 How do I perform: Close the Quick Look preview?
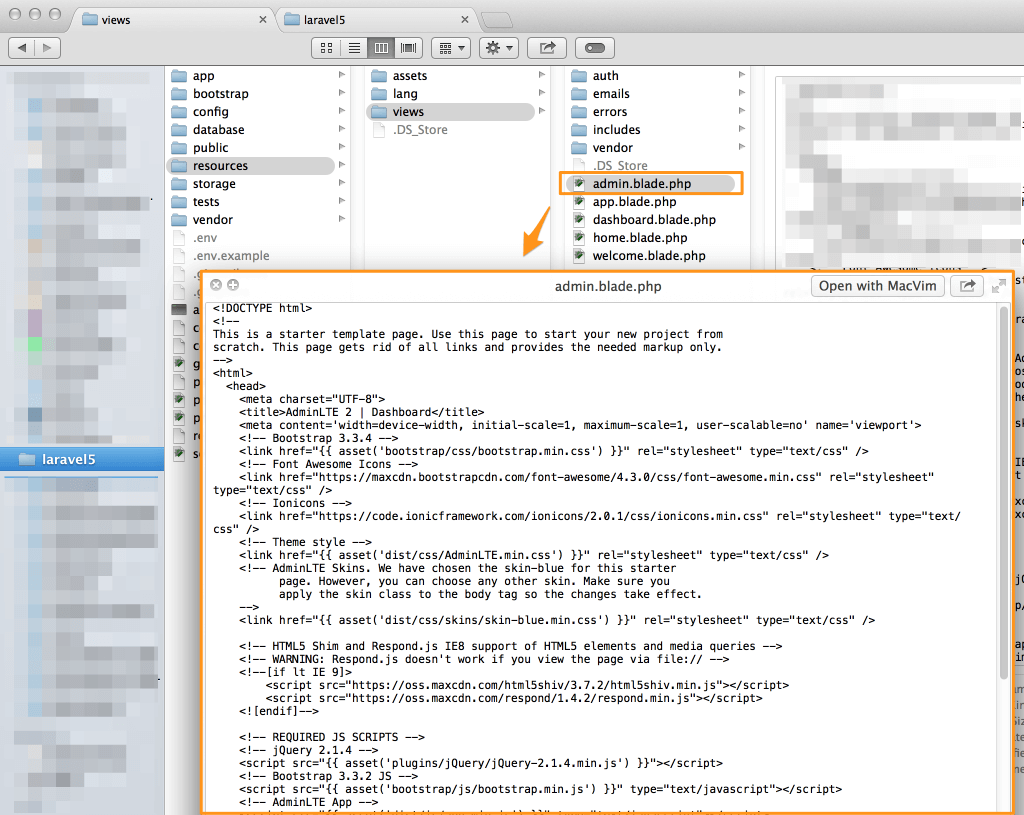pos(216,285)
